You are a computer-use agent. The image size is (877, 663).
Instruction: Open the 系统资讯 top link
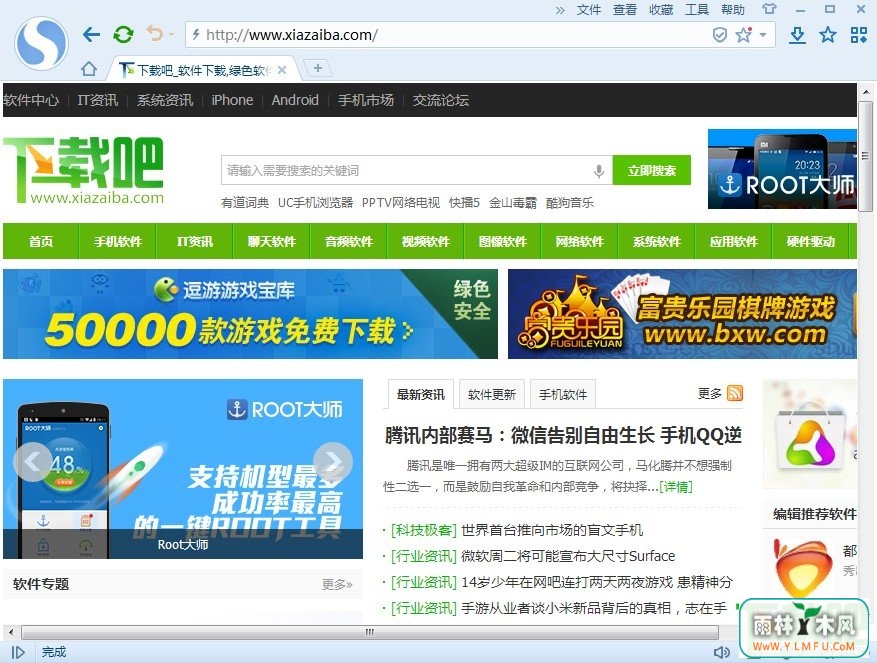point(165,100)
